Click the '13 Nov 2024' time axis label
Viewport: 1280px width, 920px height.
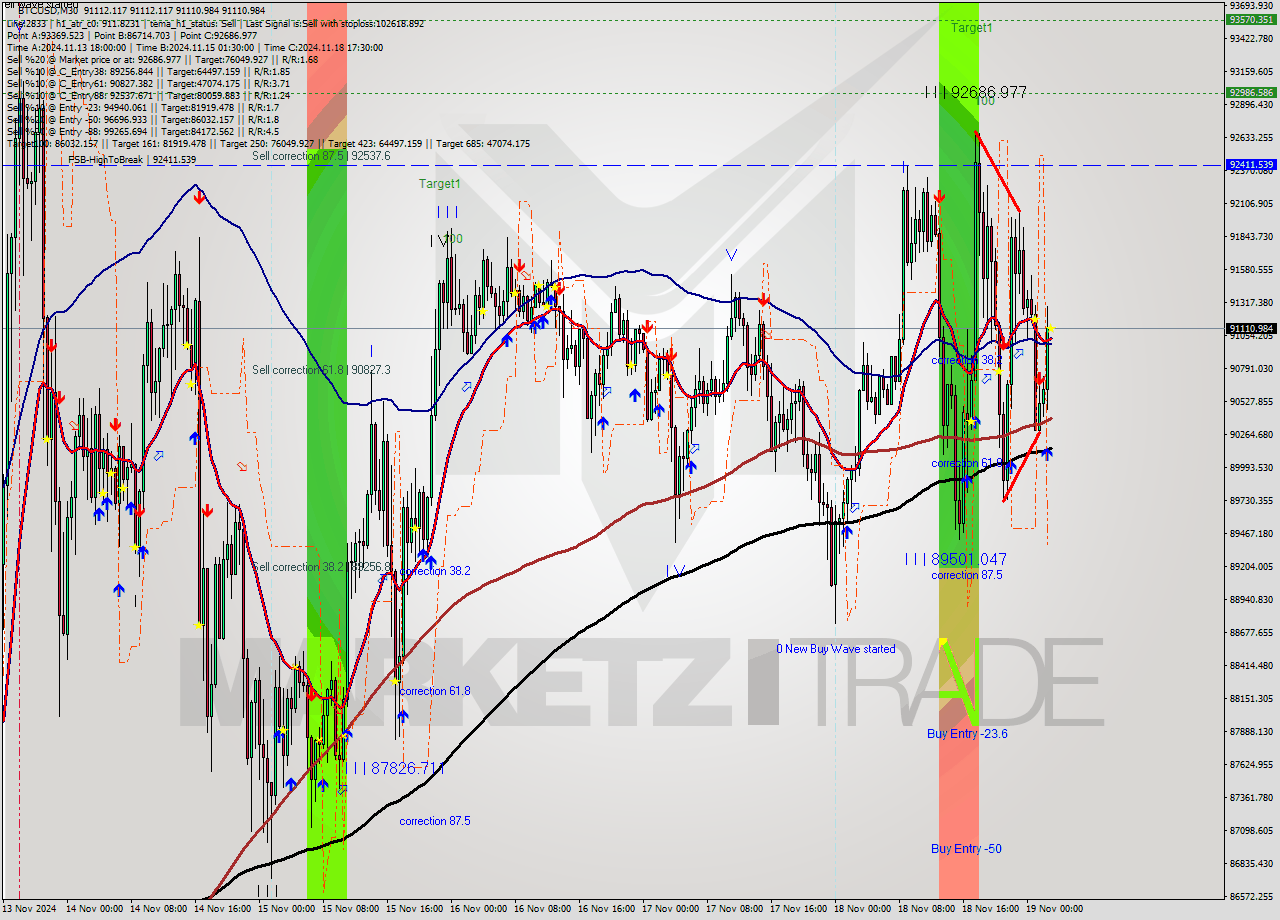coord(31,909)
